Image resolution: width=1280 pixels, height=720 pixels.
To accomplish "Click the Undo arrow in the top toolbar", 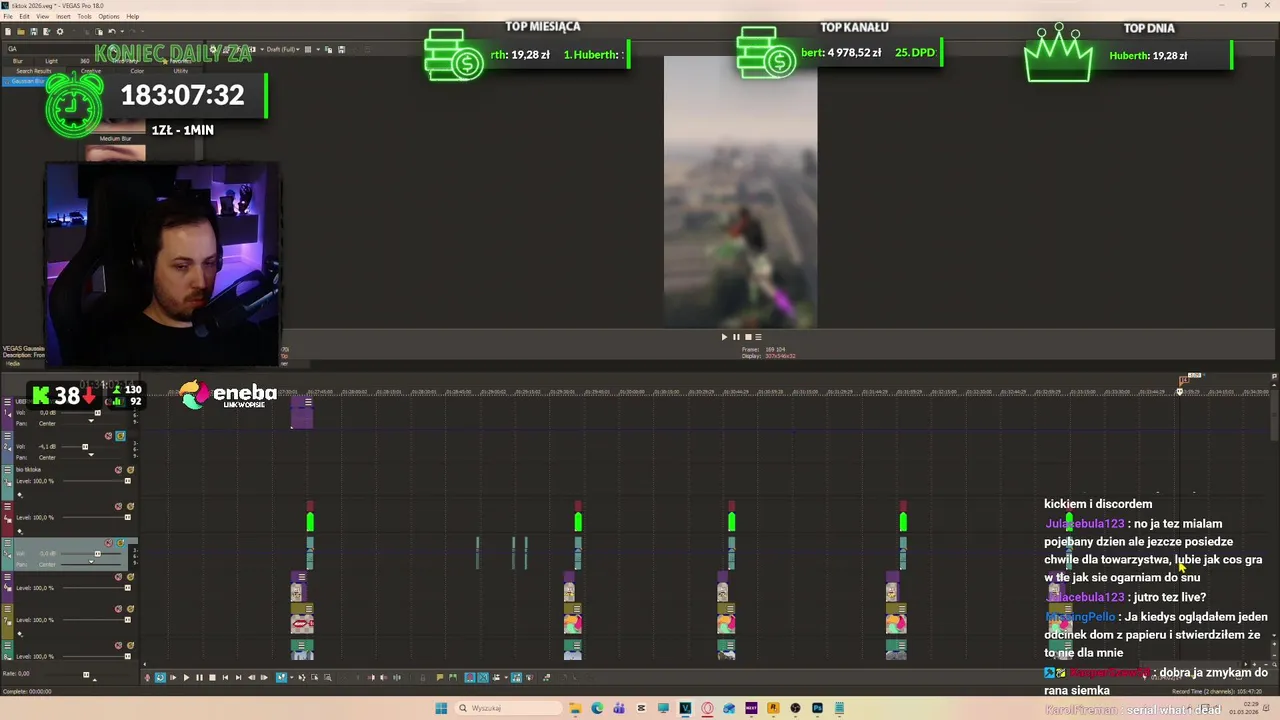I will tap(112, 31).
